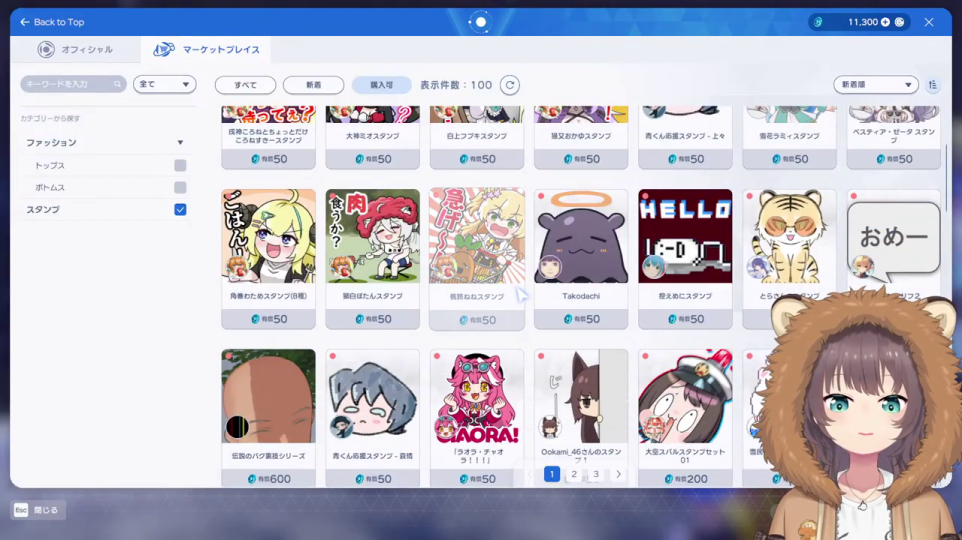The height and width of the screenshot is (540, 962).
Task: Go to next page with the chevron
Action: click(618, 474)
